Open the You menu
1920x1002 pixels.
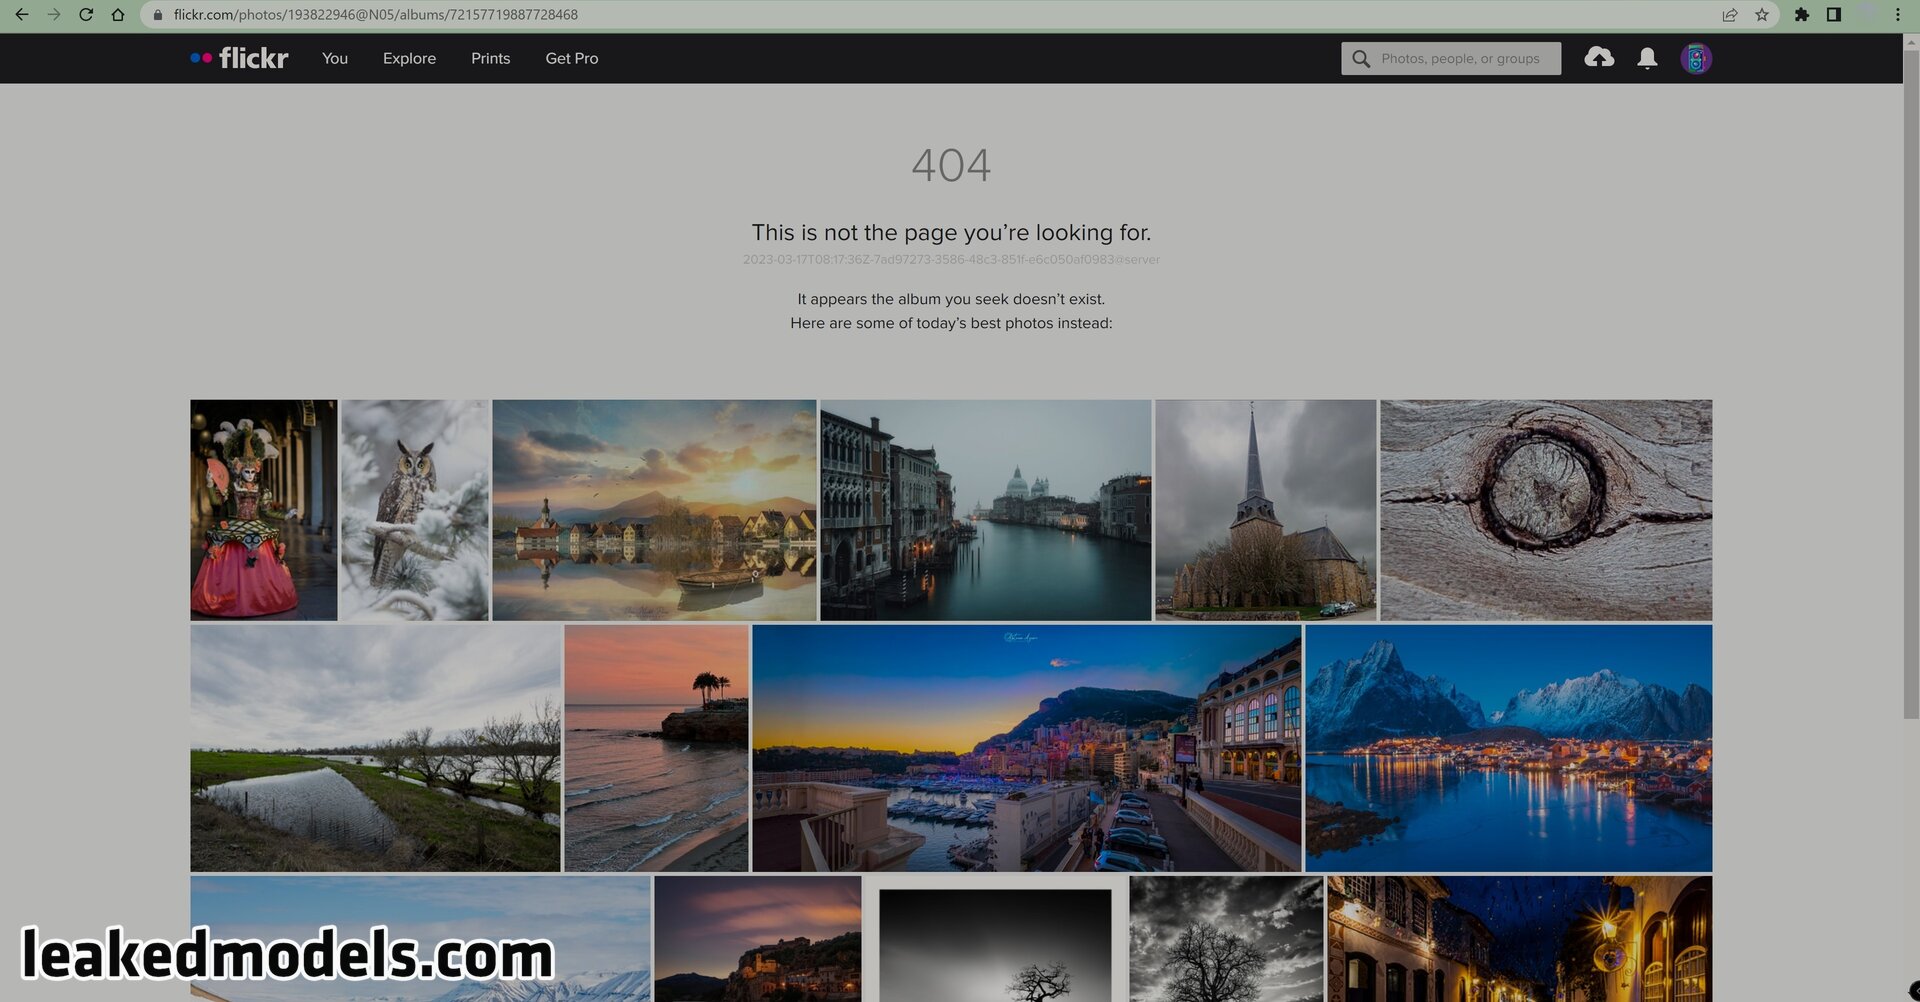click(x=335, y=59)
